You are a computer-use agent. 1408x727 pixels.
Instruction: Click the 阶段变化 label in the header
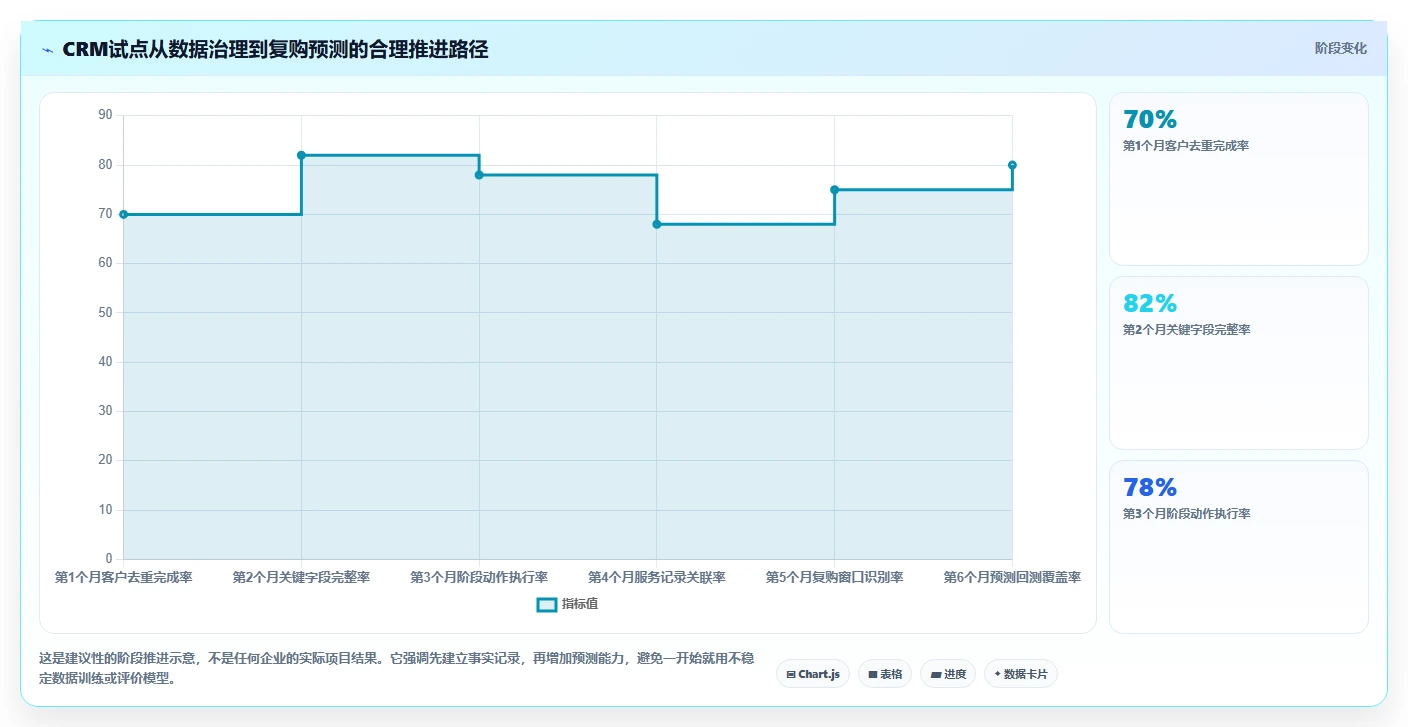pyautogui.click(x=1340, y=48)
